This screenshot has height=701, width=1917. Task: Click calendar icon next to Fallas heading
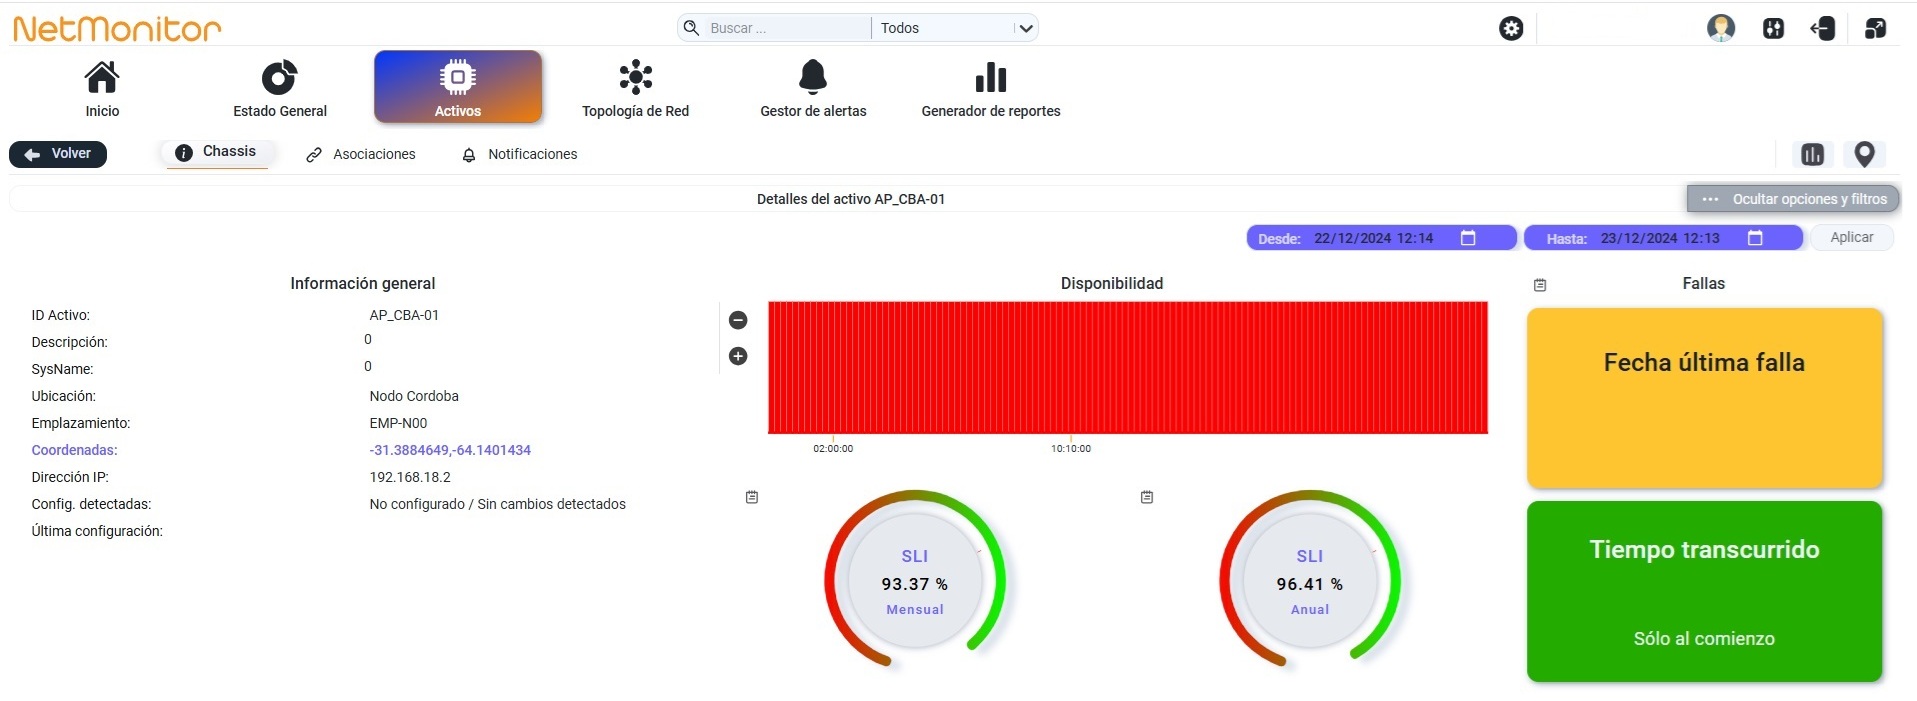[x=1540, y=285]
